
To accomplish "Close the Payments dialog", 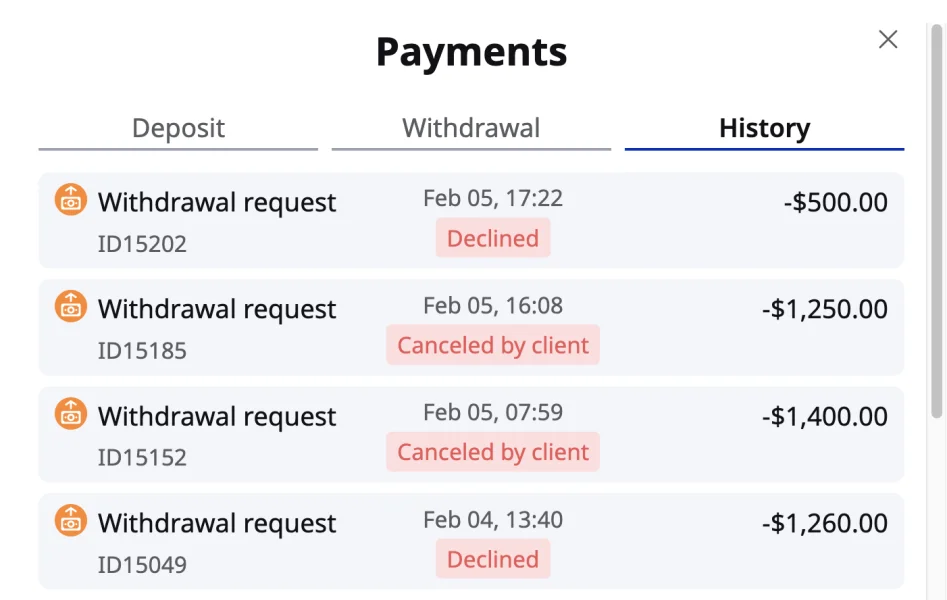I will [x=887, y=39].
